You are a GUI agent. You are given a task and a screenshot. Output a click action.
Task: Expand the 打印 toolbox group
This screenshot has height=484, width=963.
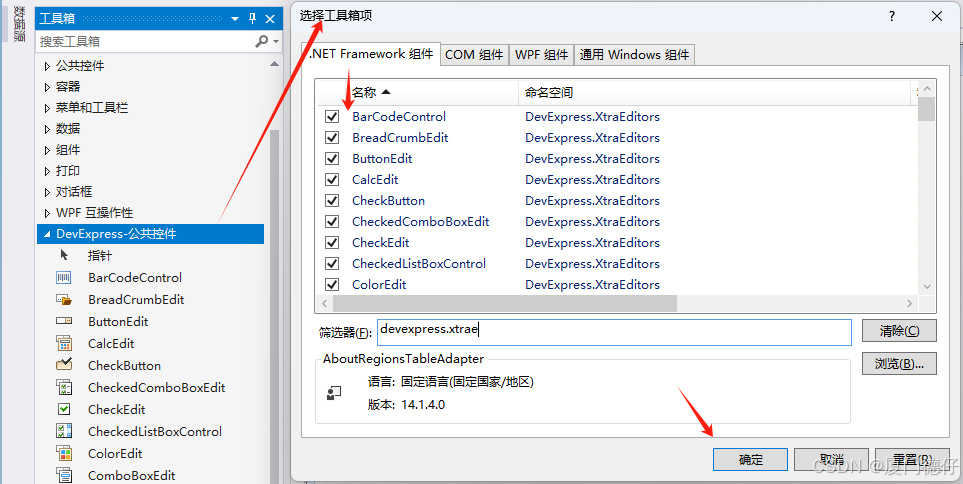coord(47,171)
